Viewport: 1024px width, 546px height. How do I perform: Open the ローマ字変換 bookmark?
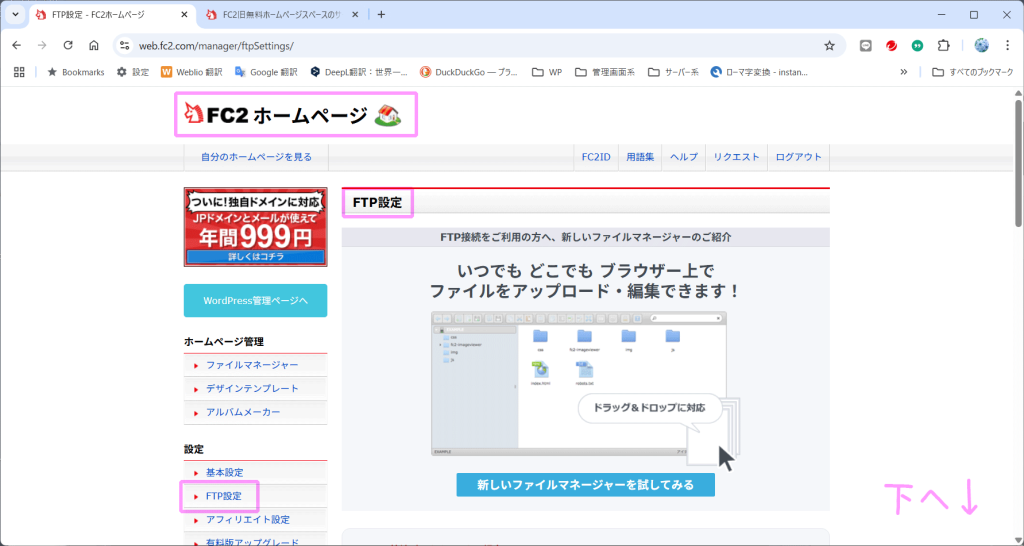coord(760,72)
